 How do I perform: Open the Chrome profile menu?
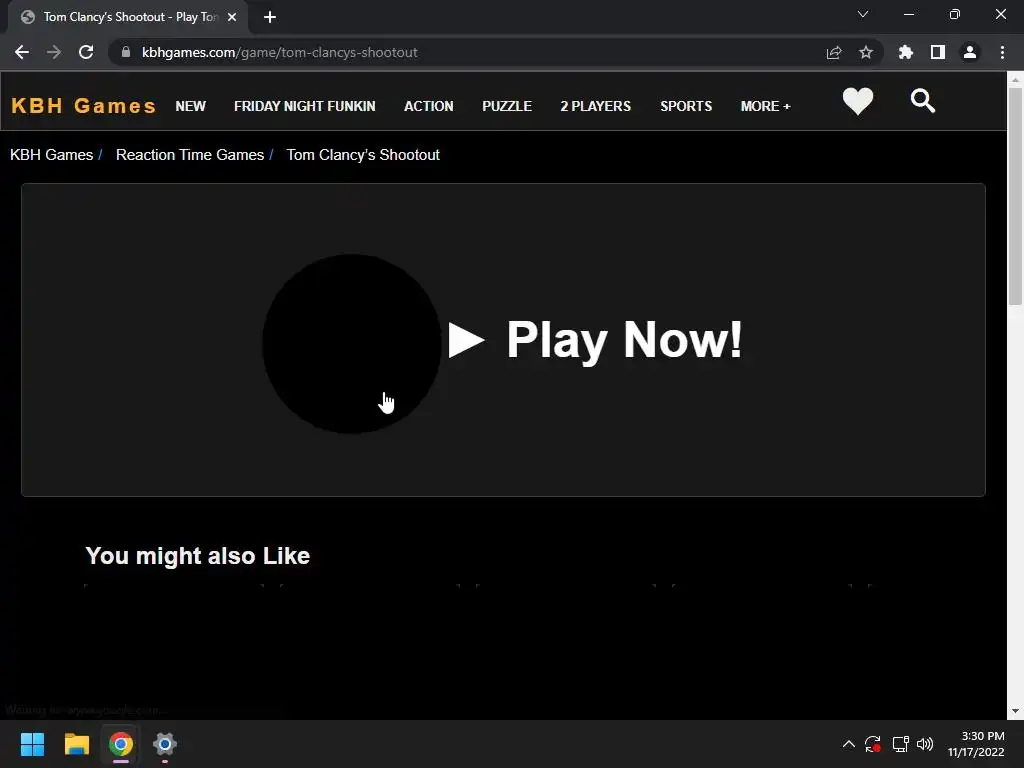[x=969, y=52]
